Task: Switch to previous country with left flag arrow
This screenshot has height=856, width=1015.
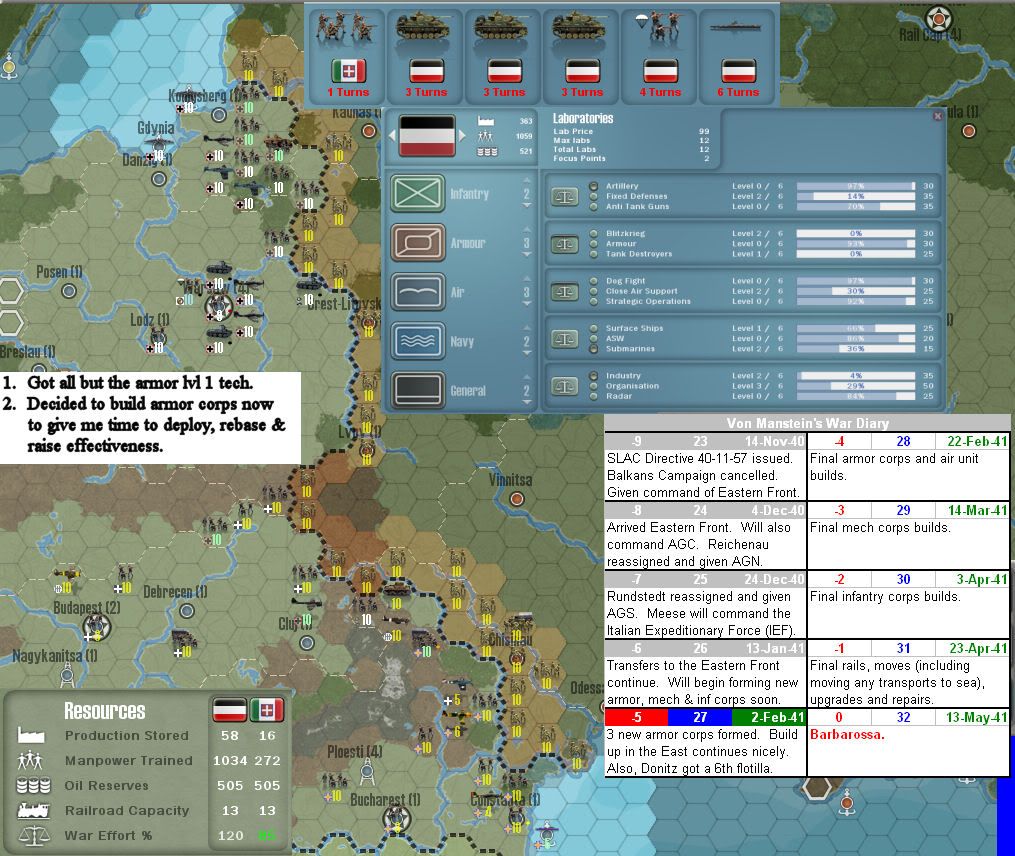Action: click(392, 136)
